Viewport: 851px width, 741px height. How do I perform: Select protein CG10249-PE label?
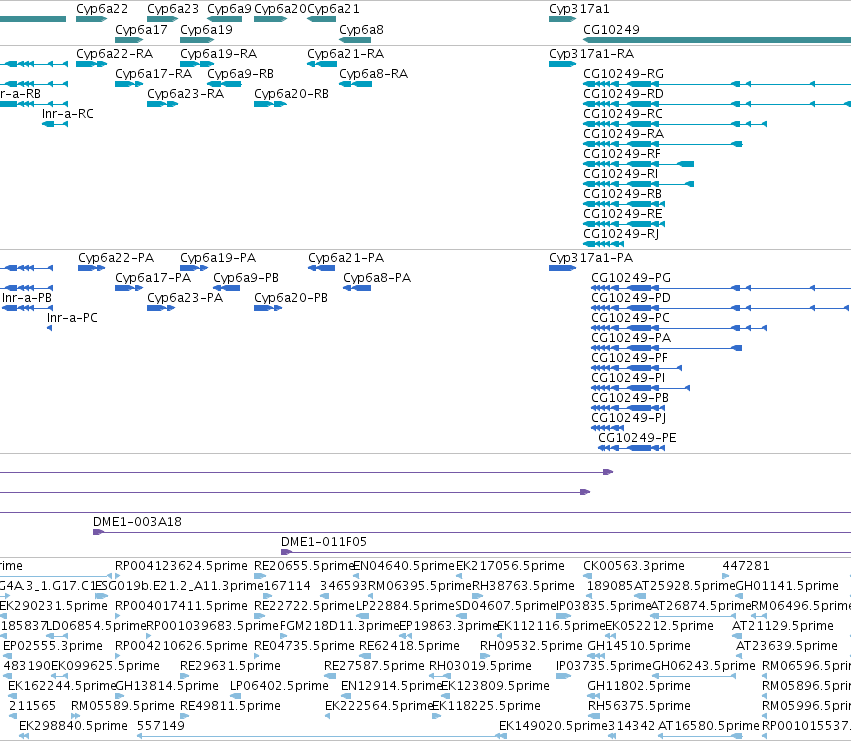(x=637, y=438)
